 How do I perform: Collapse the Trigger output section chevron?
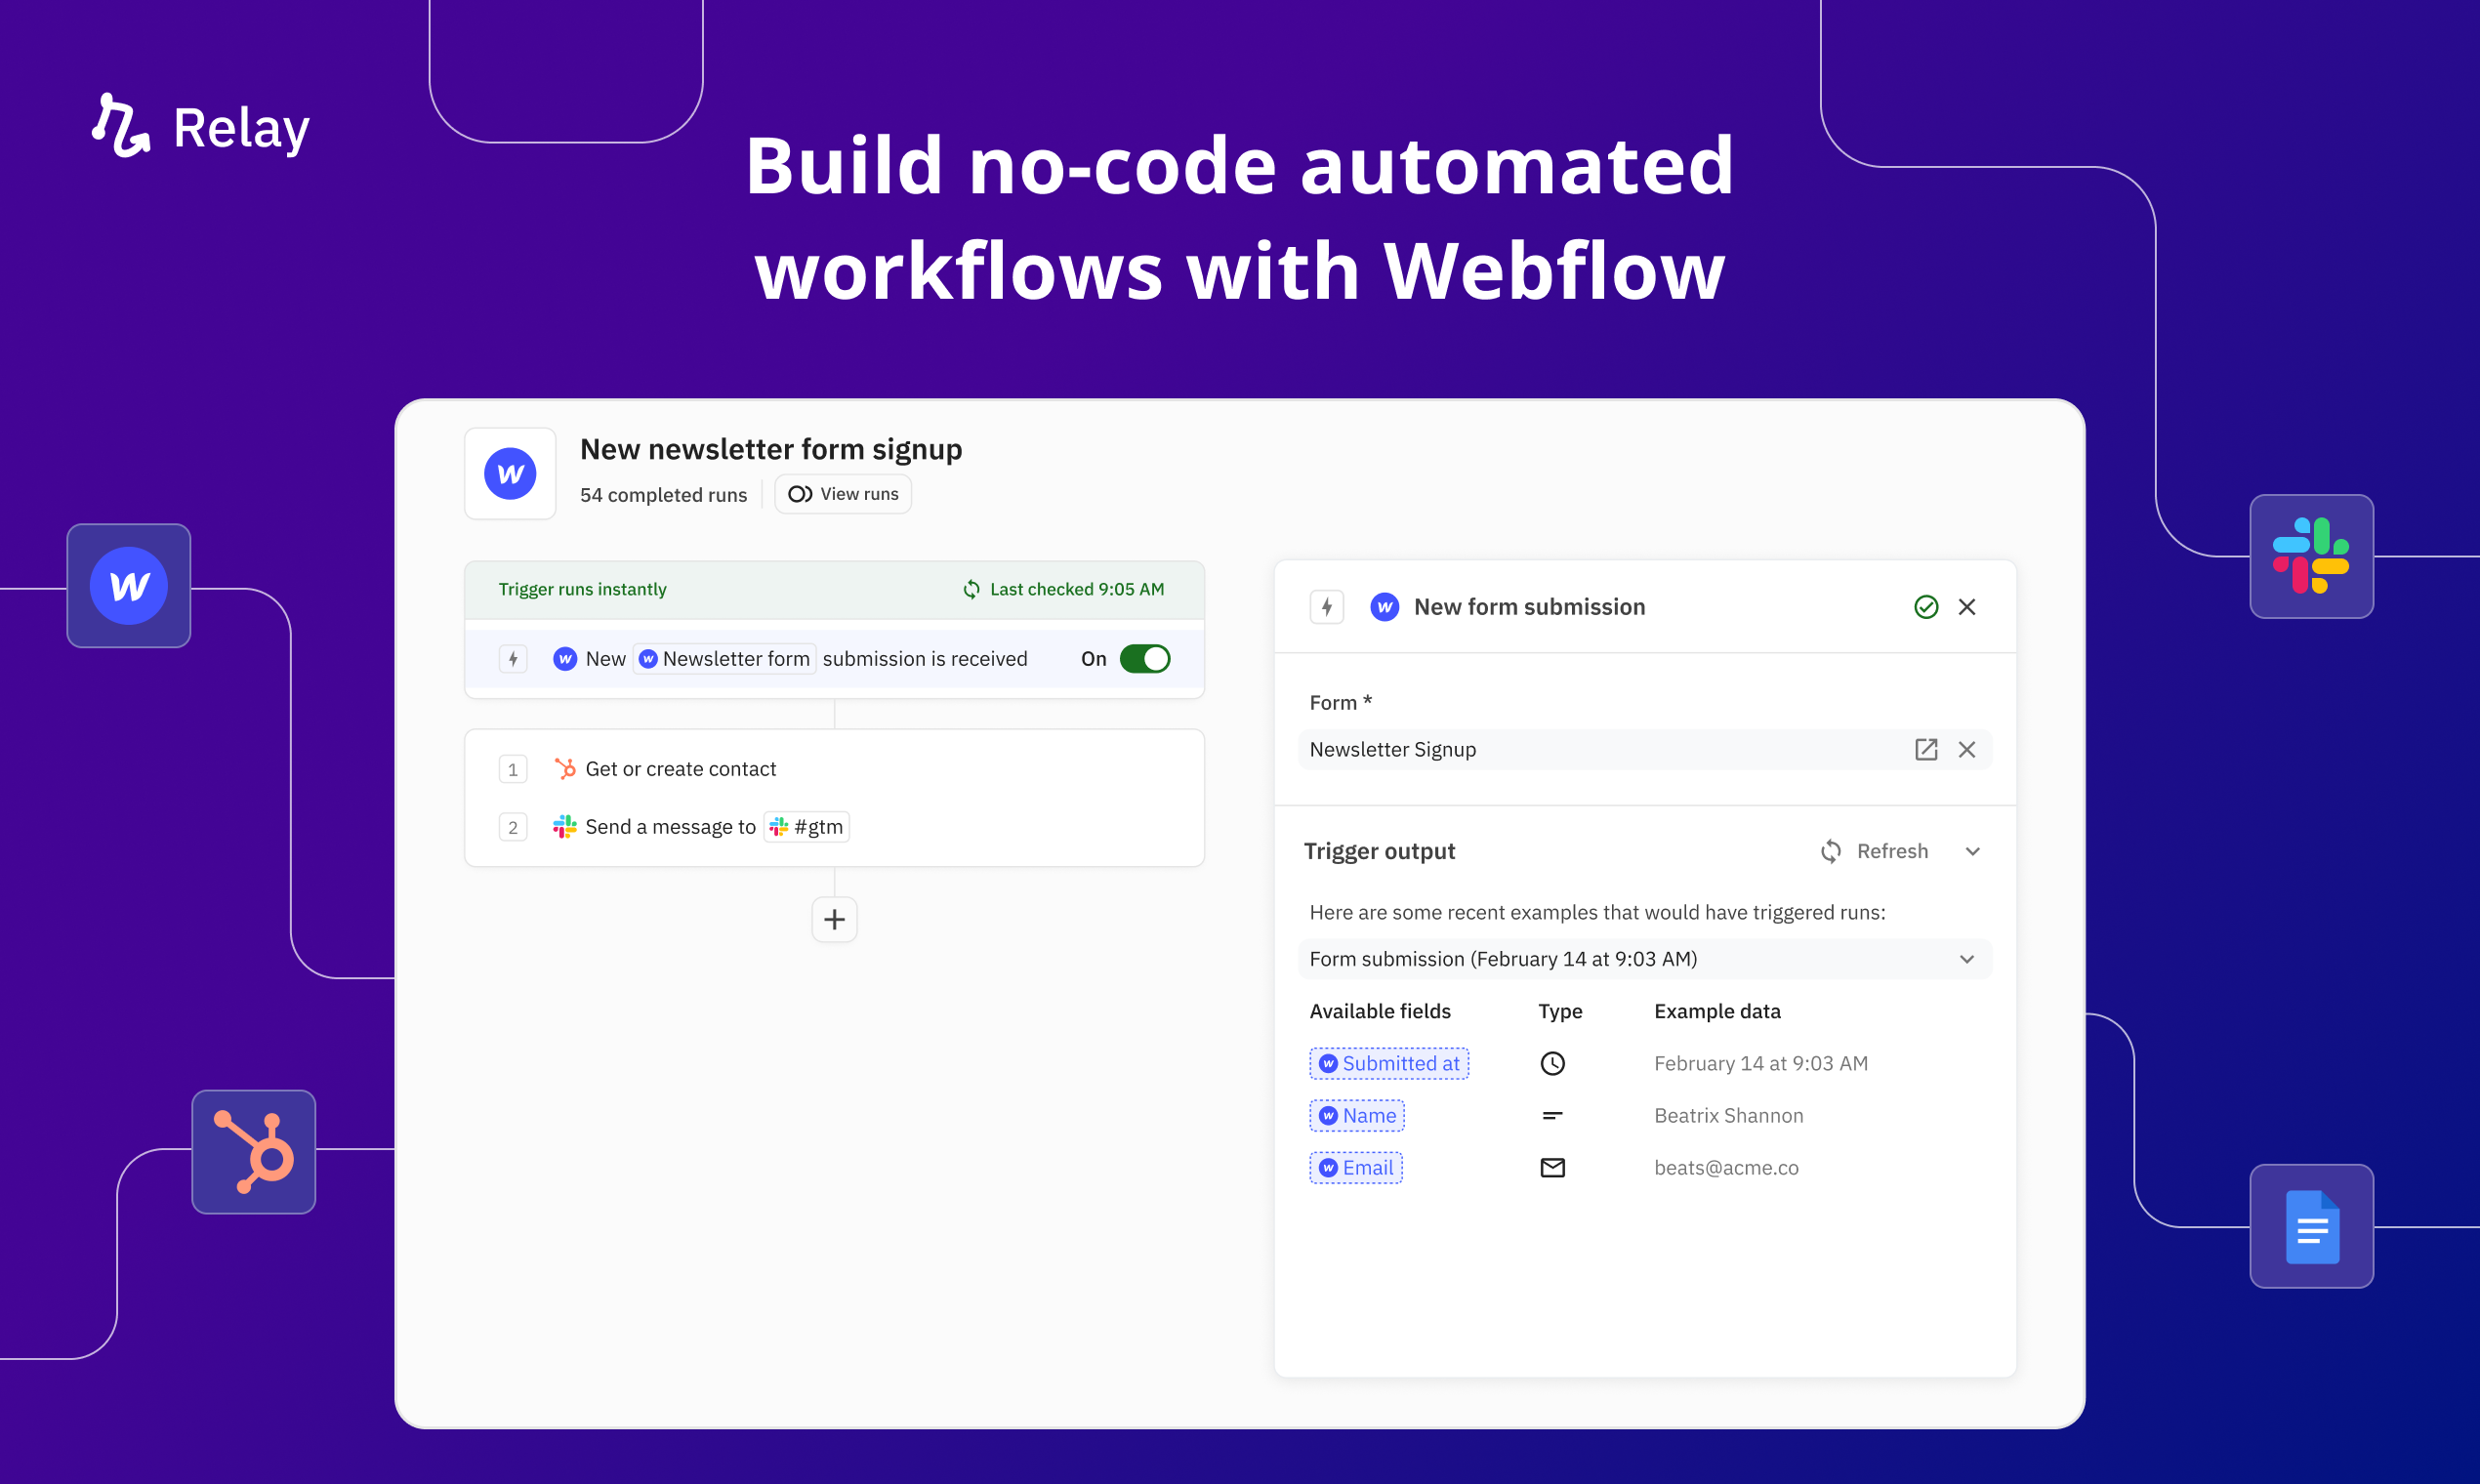[1972, 851]
